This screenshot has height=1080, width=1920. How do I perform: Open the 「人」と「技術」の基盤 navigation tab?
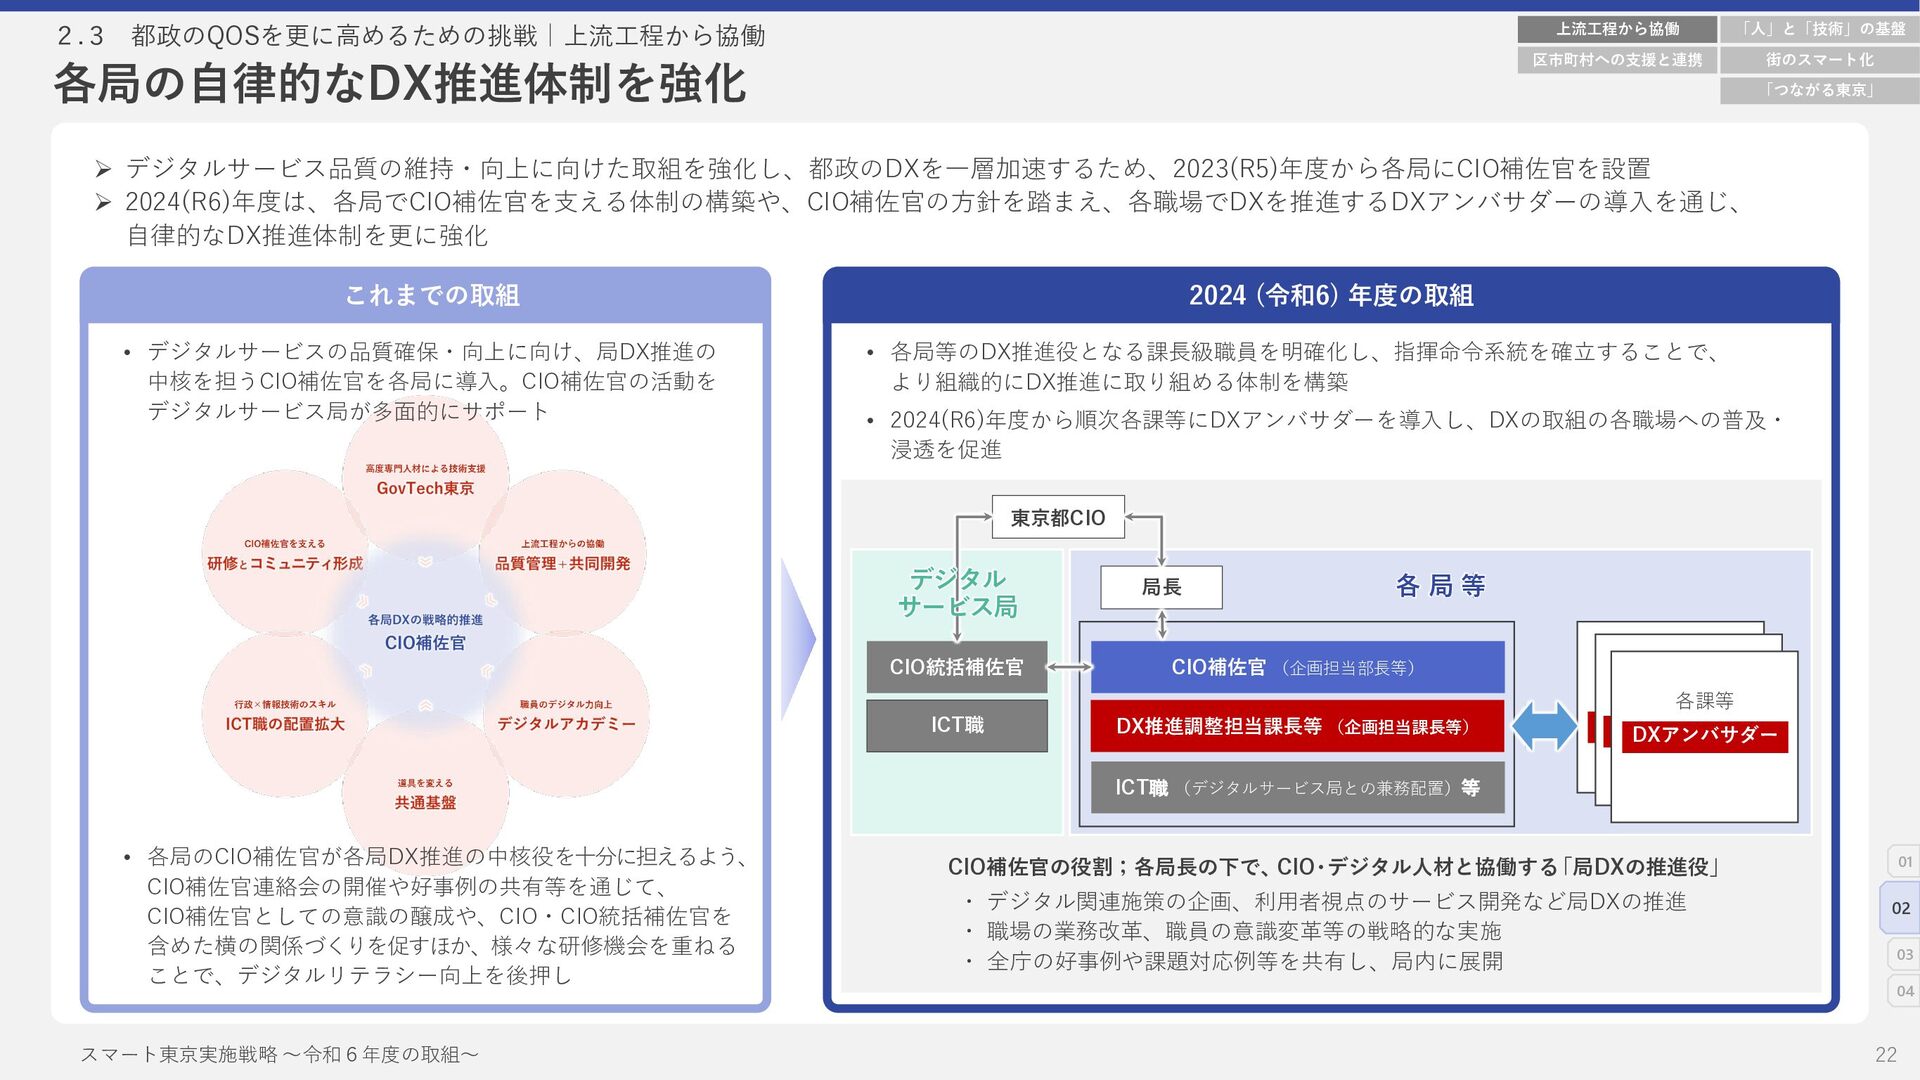[x=1819, y=29]
